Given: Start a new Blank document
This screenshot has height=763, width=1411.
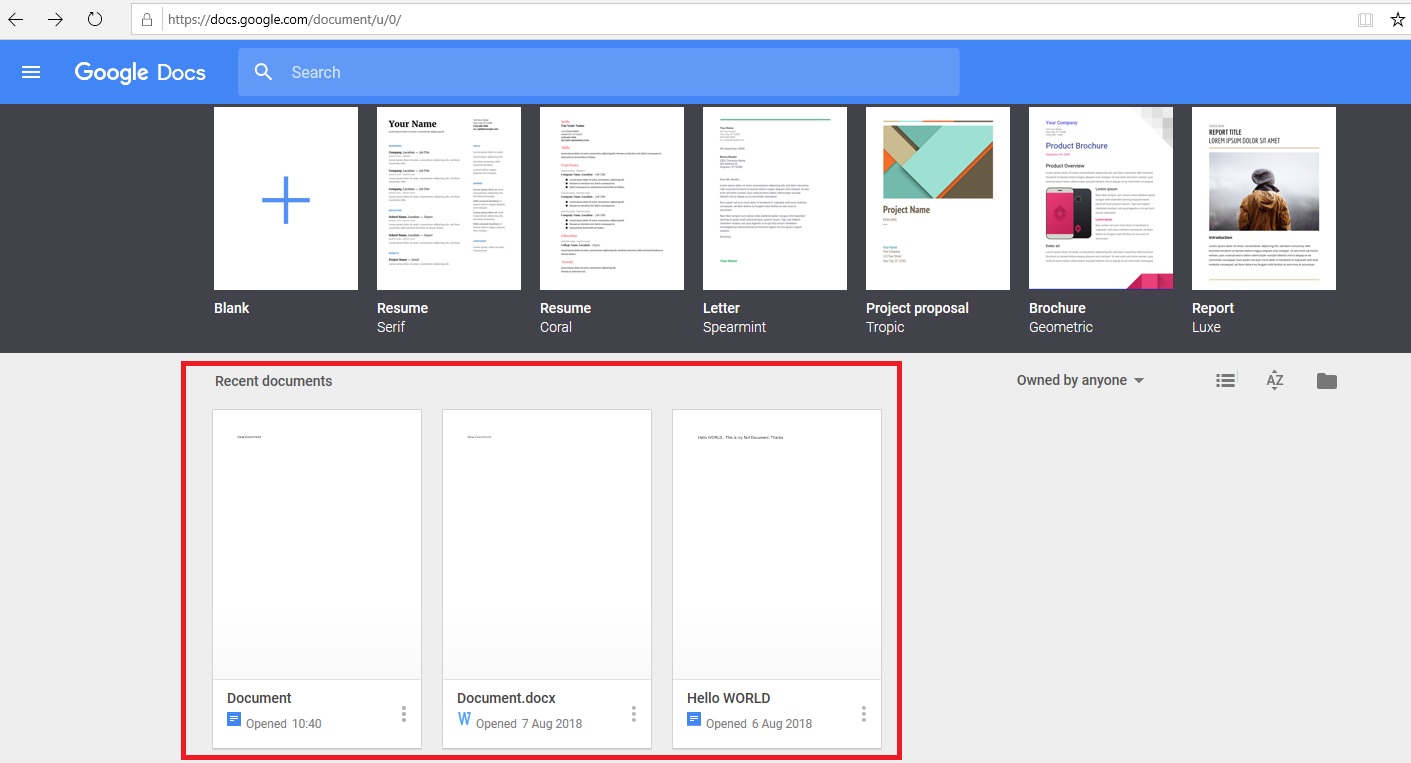Looking at the screenshot, I should pos(285,198).
